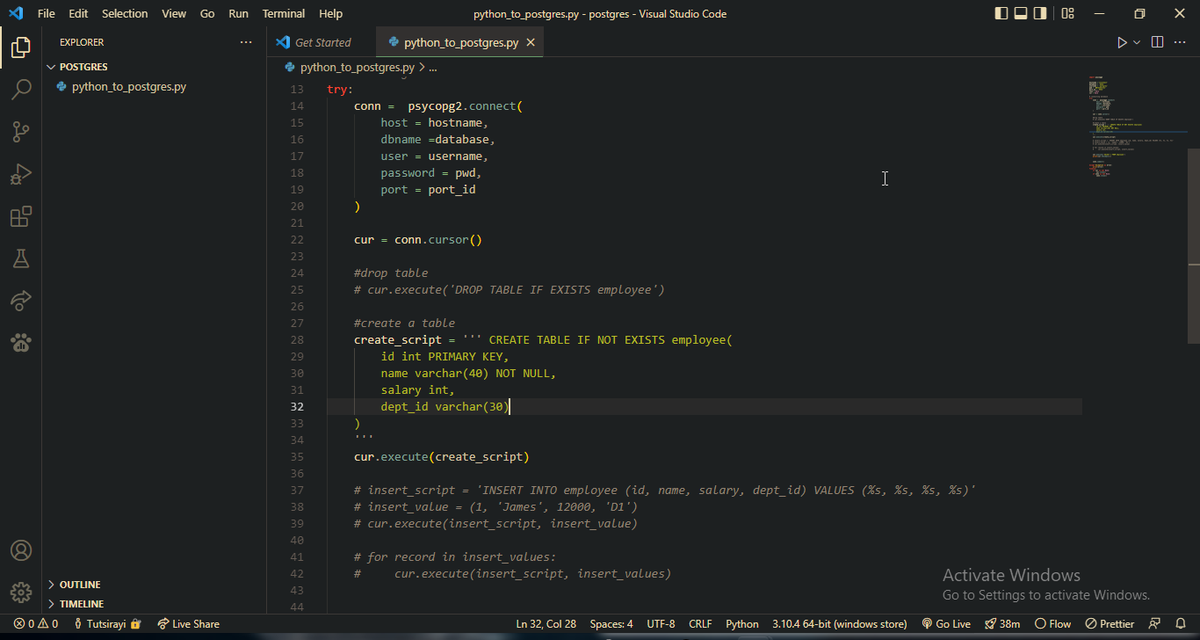1200x640 pixels.
Task: Open python_to_postgres.py in Explorer tree
Action: [x=128, y=87]
